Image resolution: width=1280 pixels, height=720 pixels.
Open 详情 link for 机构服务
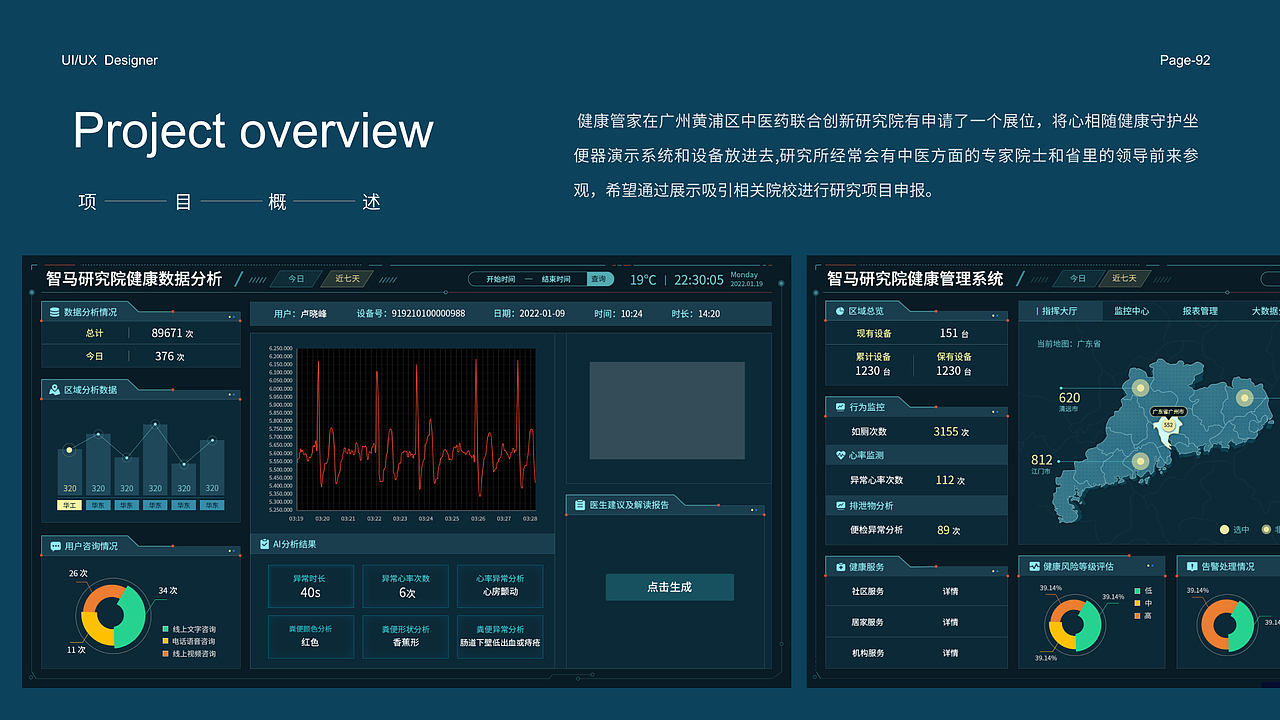tap(950, 653)
